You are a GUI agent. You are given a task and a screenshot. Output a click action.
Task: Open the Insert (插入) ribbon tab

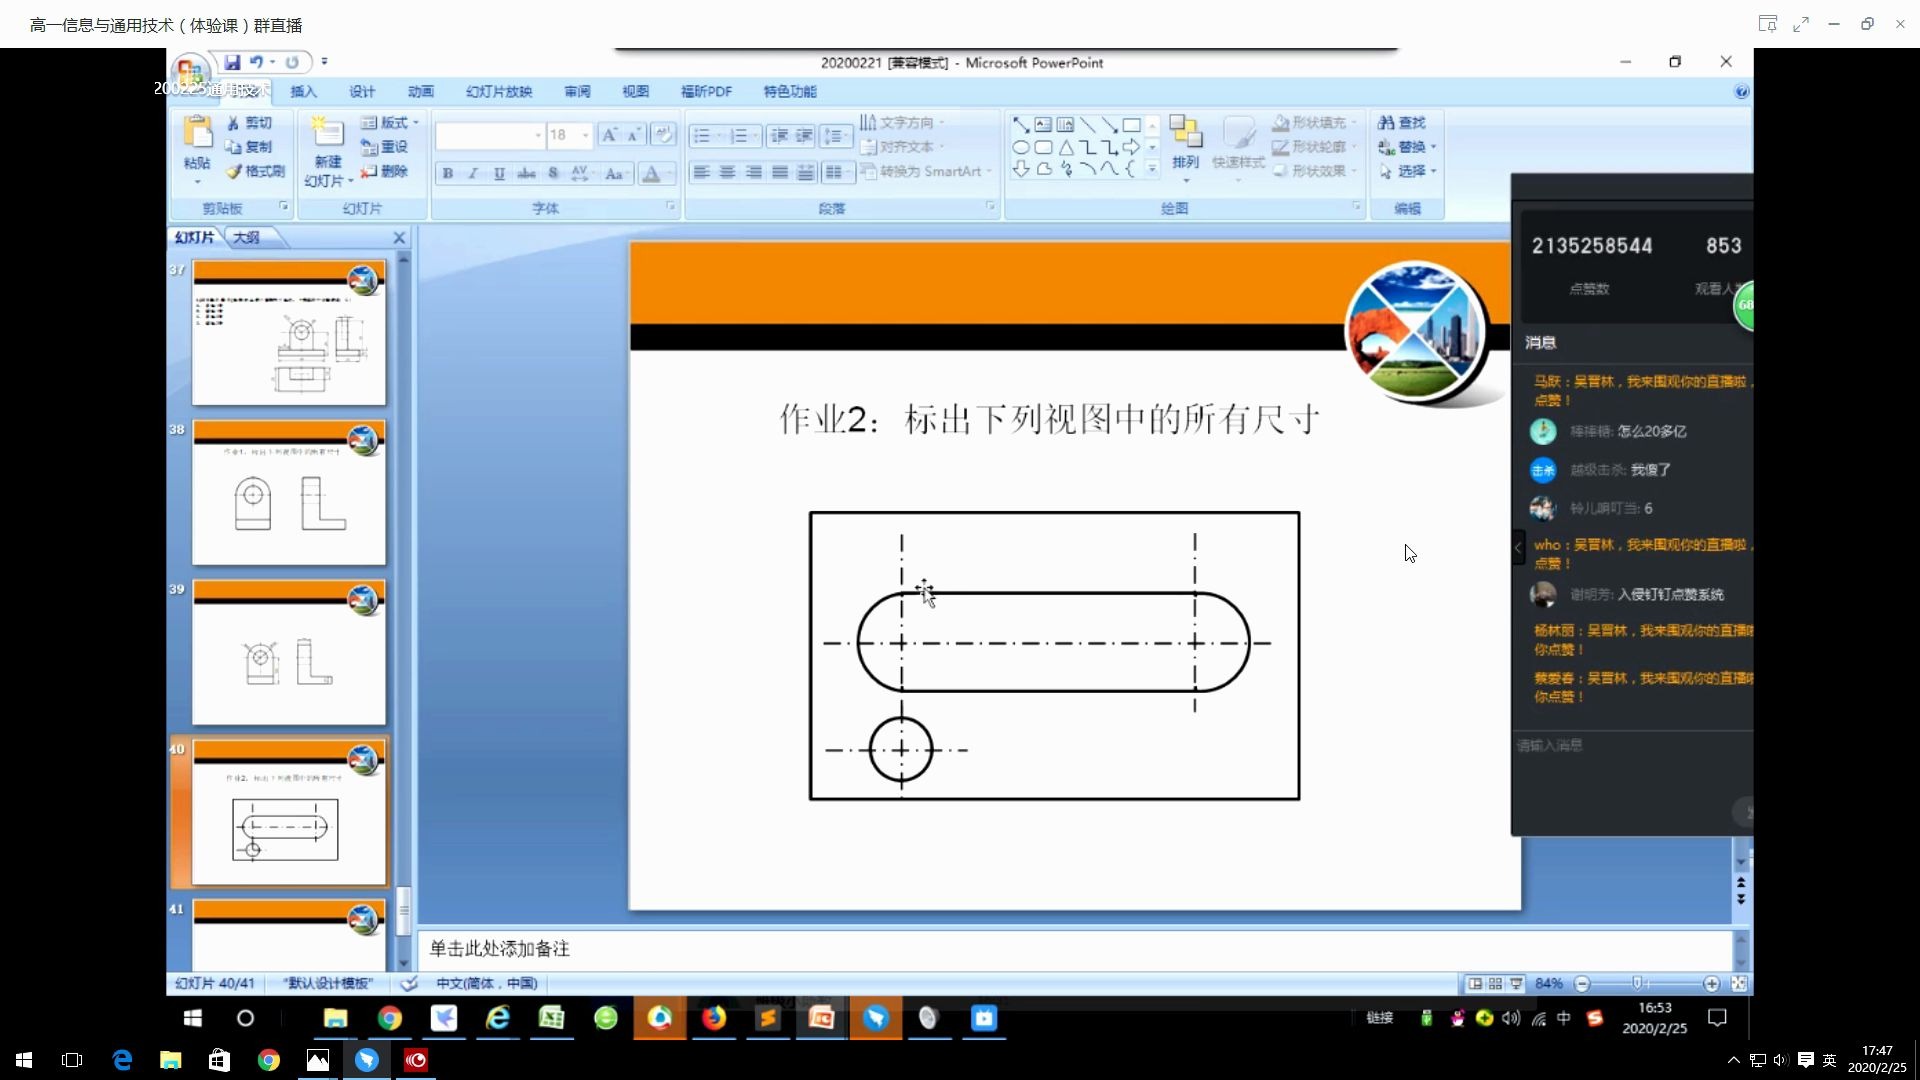point(303,91)
